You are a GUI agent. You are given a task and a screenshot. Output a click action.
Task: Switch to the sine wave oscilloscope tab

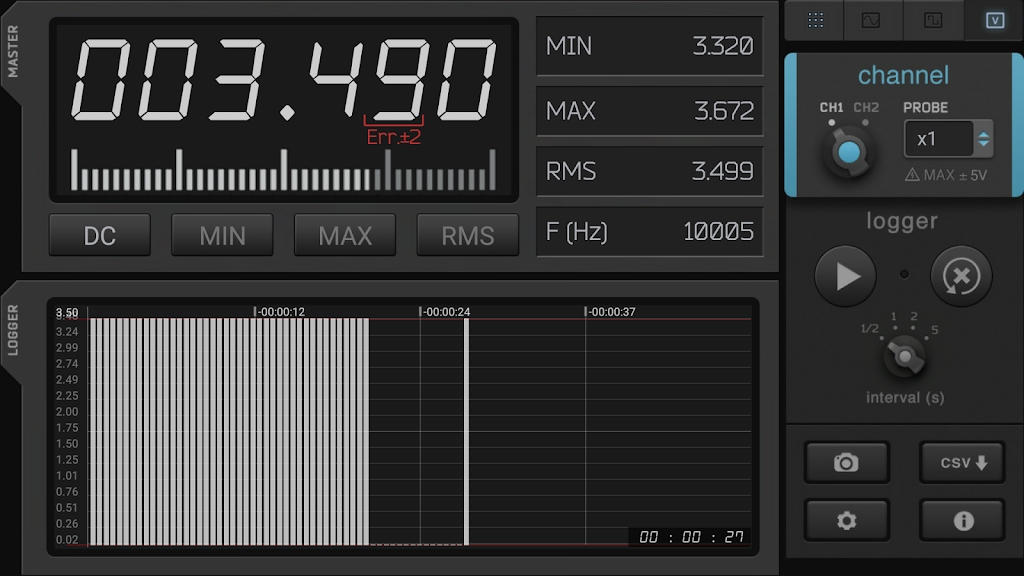[873, 20]
